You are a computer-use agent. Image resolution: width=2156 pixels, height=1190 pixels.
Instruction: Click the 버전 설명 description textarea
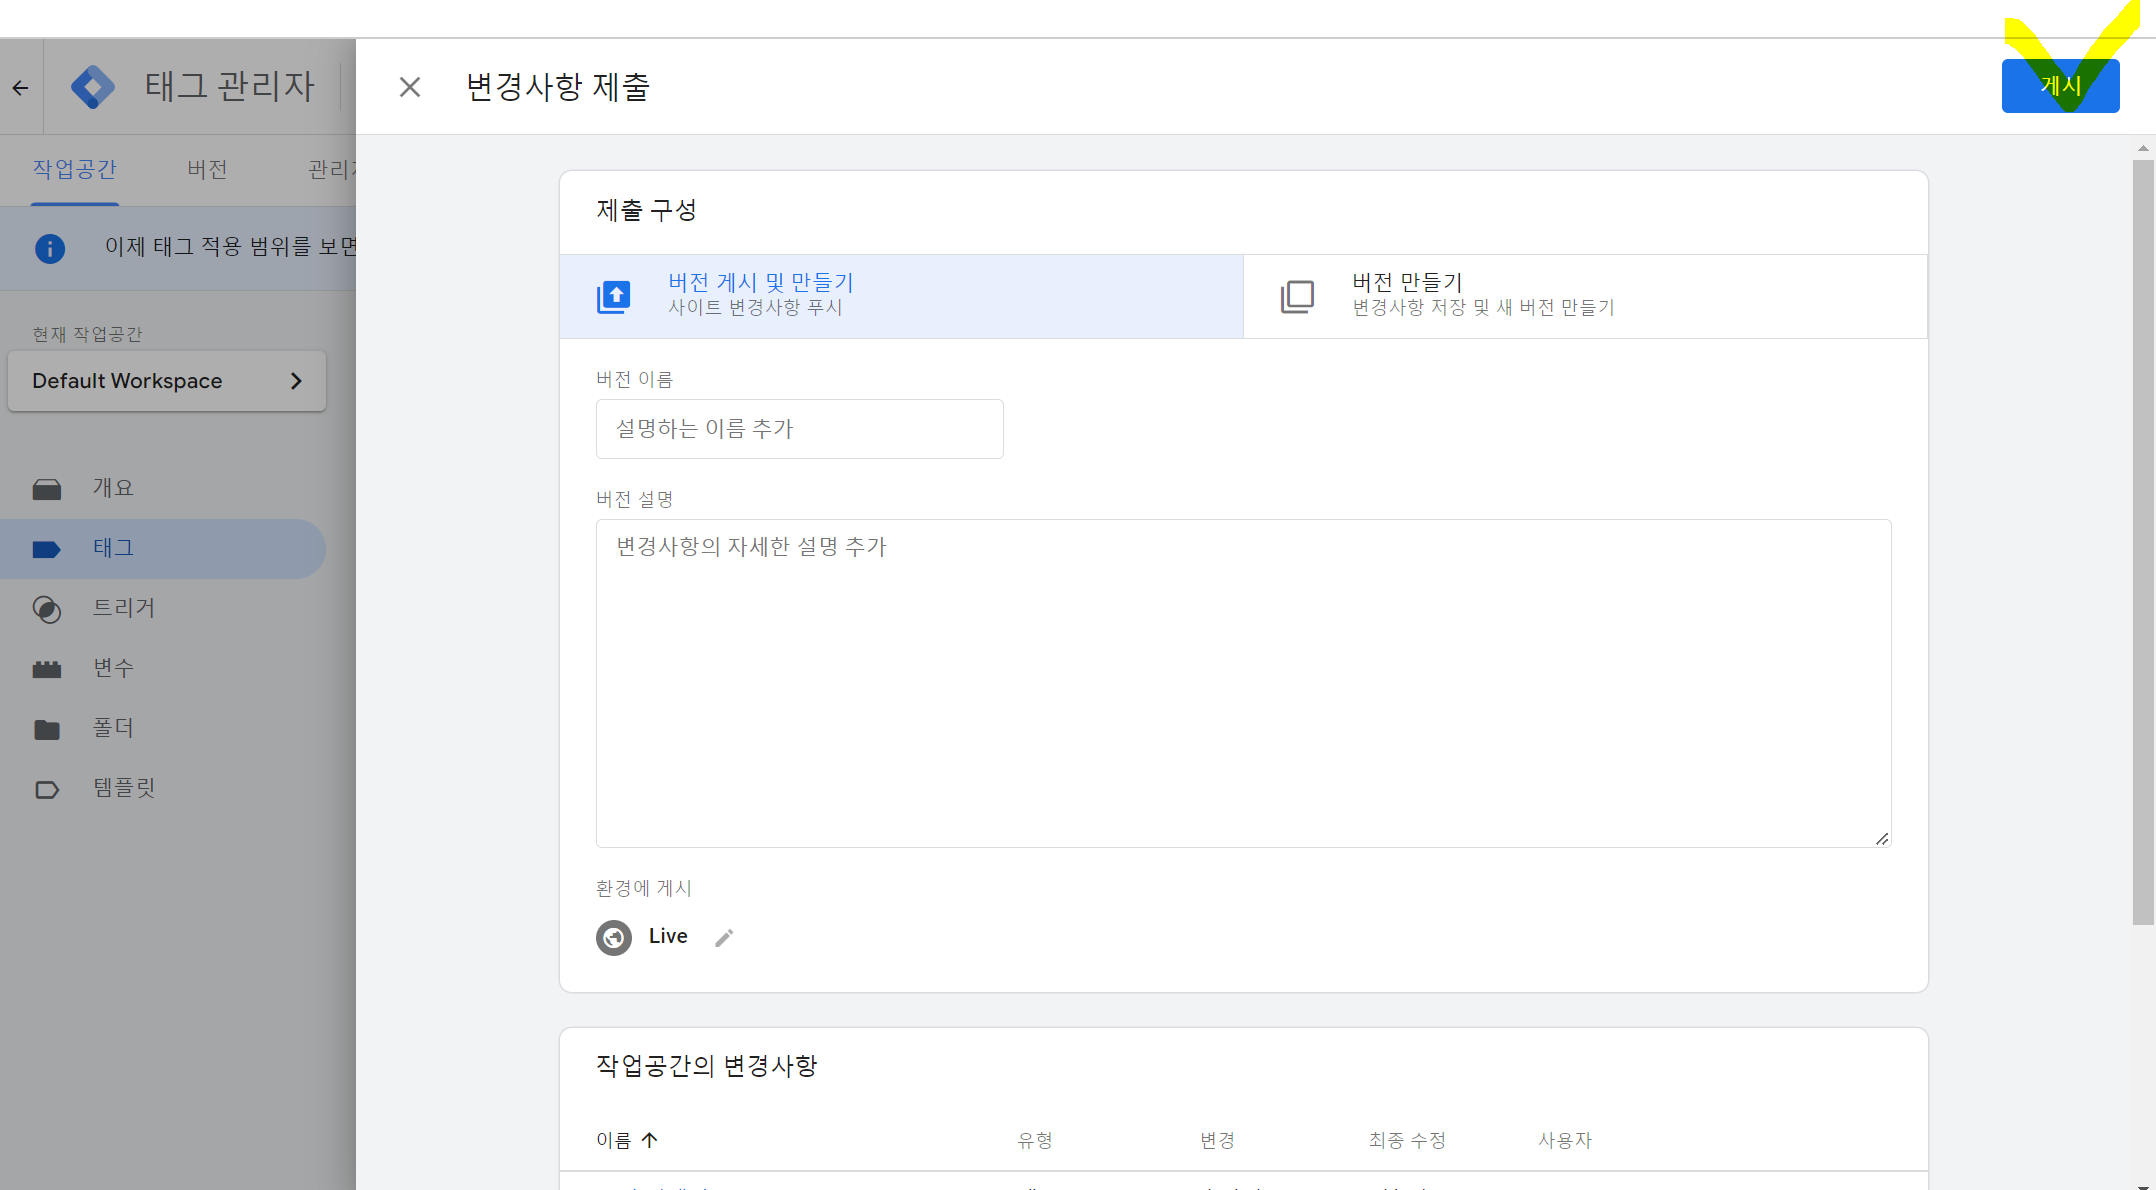pos(1242,682)
